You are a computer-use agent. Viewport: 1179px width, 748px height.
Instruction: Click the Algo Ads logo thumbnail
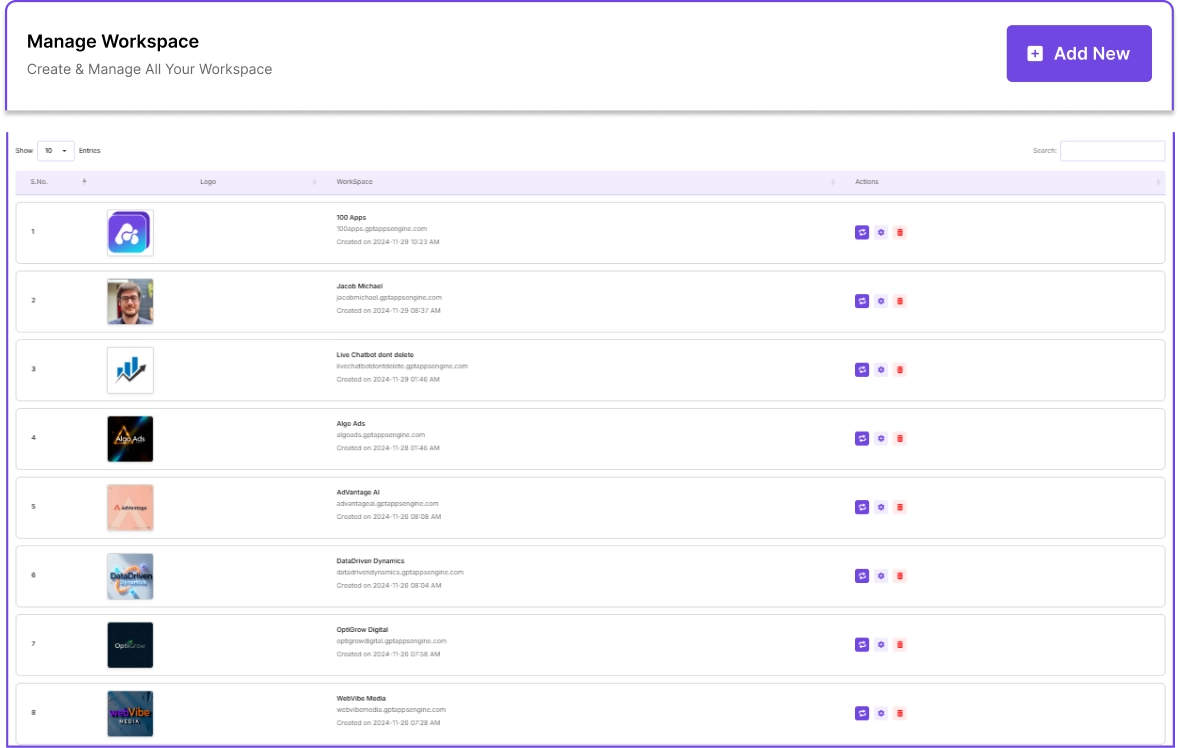130,439
